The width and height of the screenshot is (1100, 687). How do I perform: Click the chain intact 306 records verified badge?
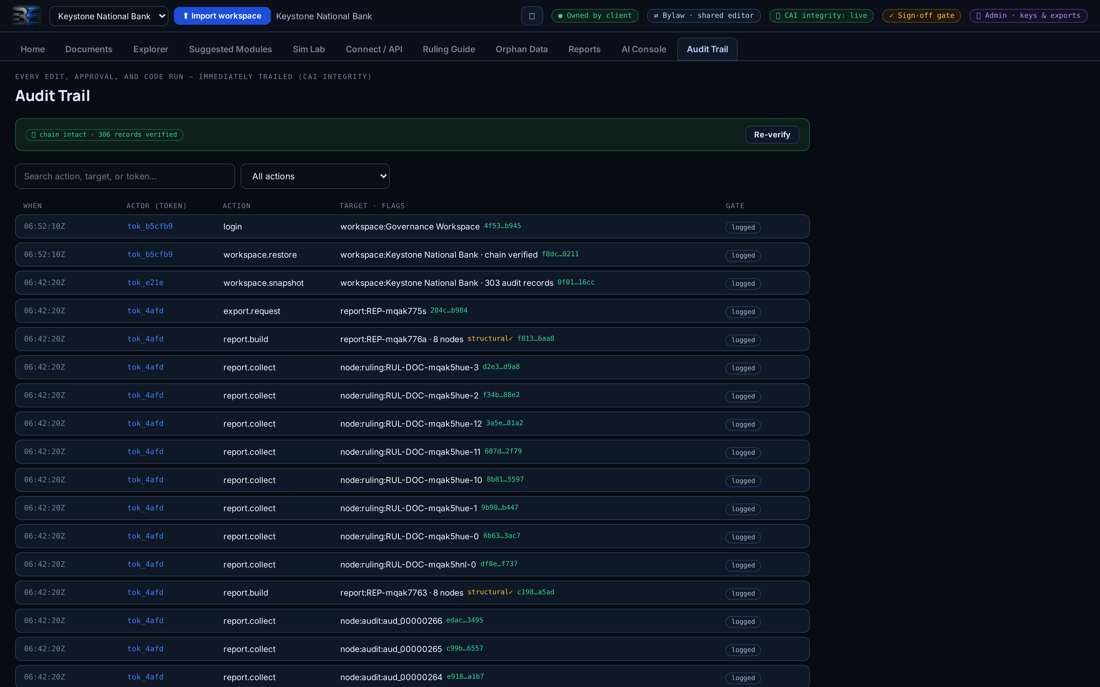click(x=105, y=135)
